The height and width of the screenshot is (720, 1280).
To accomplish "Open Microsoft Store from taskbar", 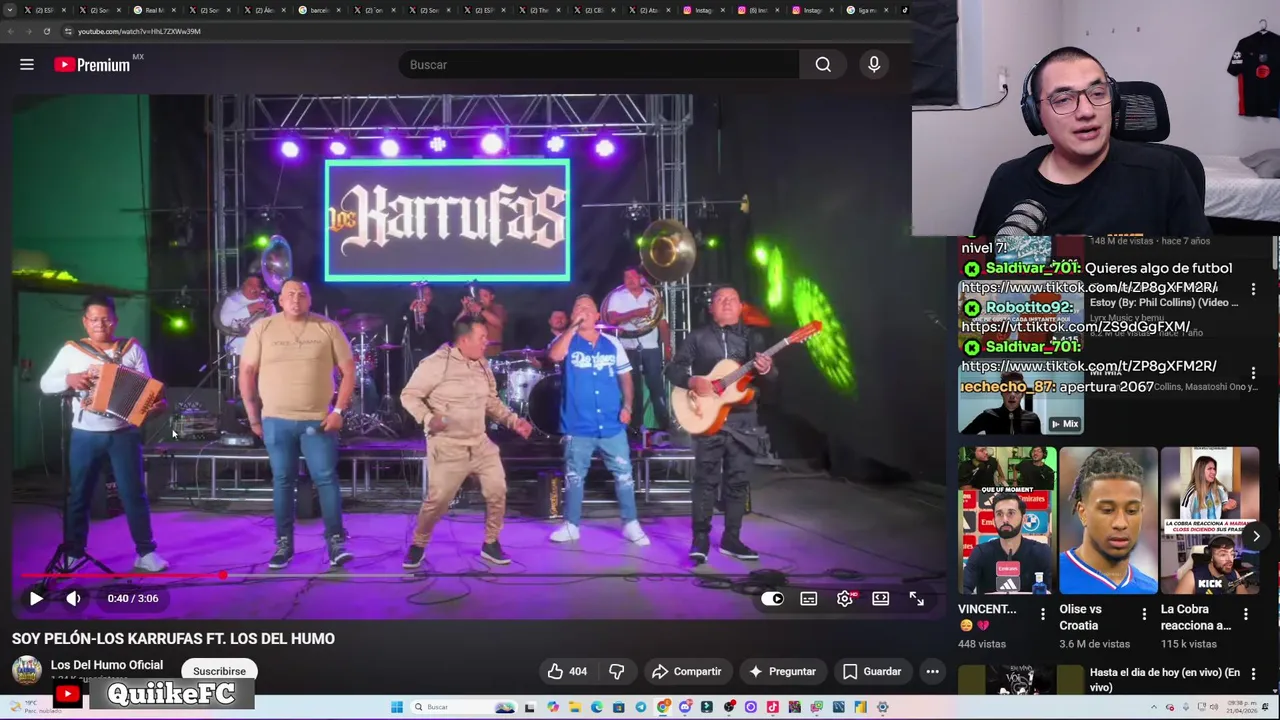I will [619, 707].
